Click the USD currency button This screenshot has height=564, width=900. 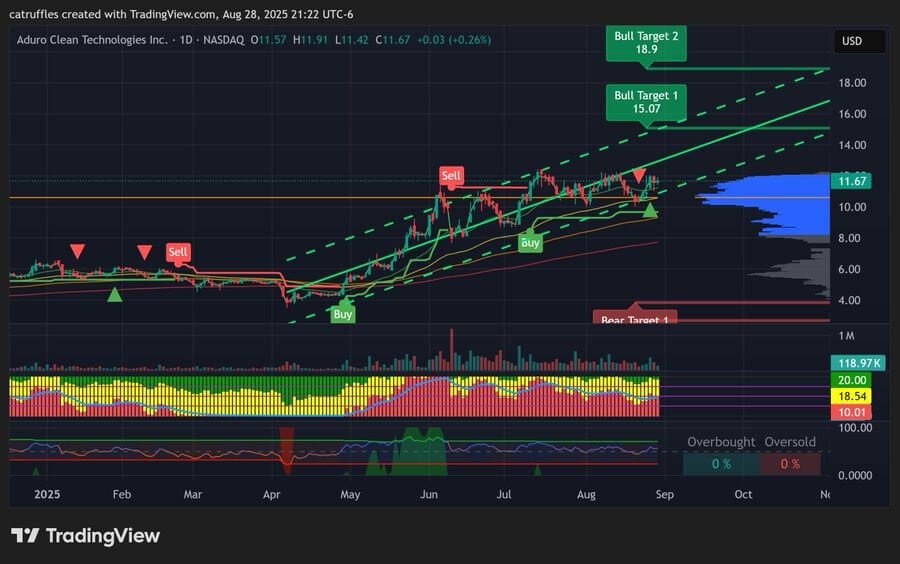[x=859, y=41]
